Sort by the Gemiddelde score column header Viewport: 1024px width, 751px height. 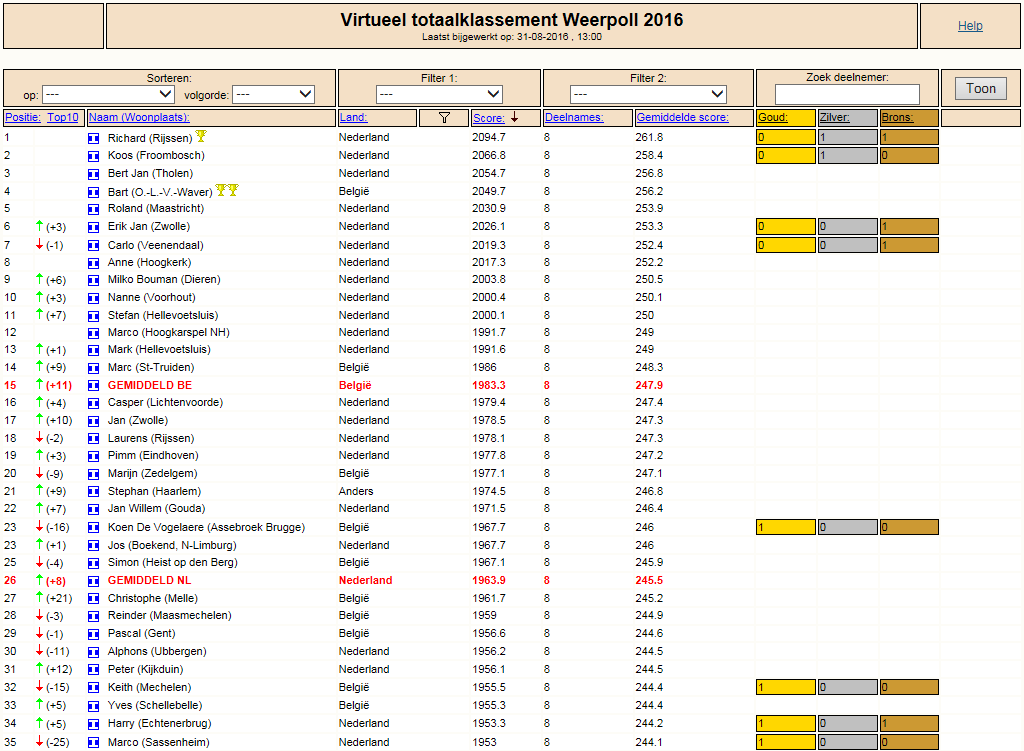[x=682, y=118]
